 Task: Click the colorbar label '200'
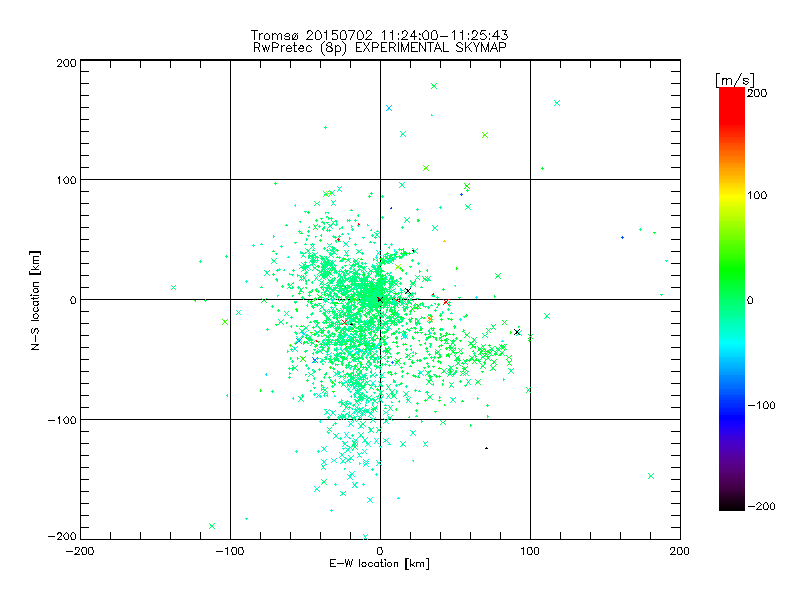[x=757, y=93]
